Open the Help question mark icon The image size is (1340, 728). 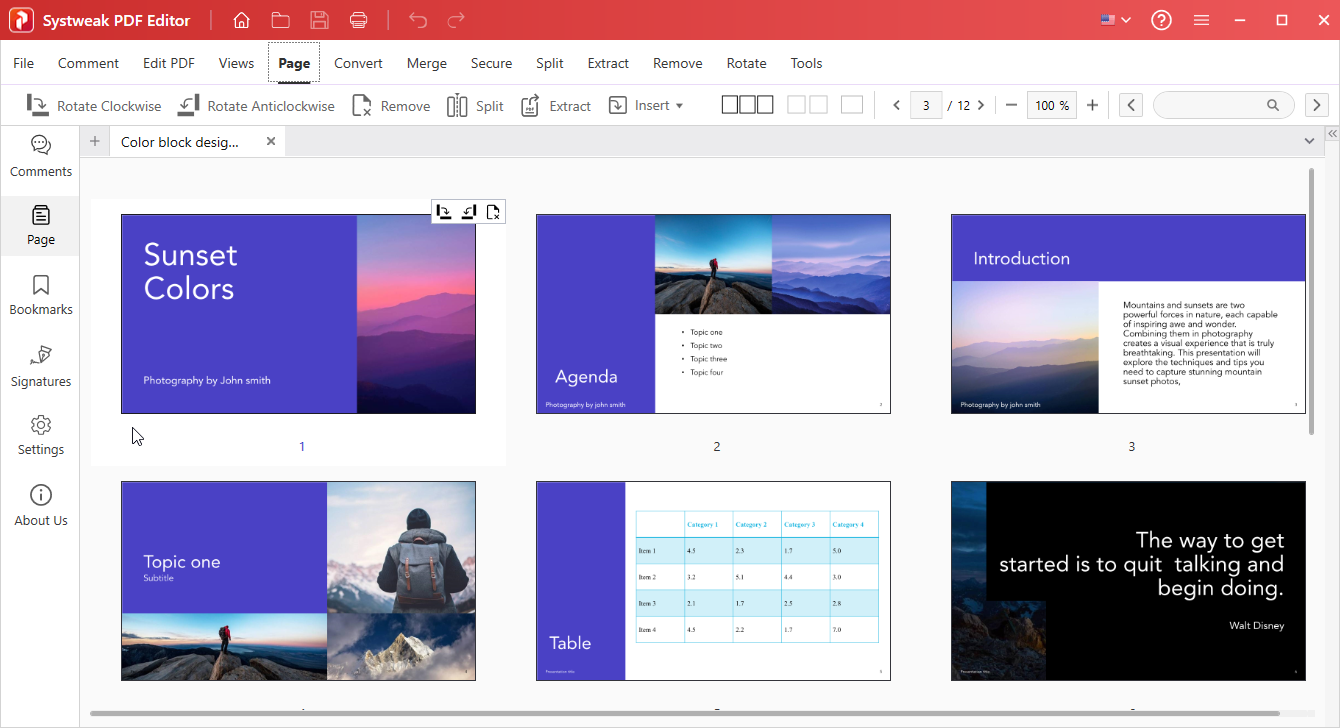(1161, 20)
